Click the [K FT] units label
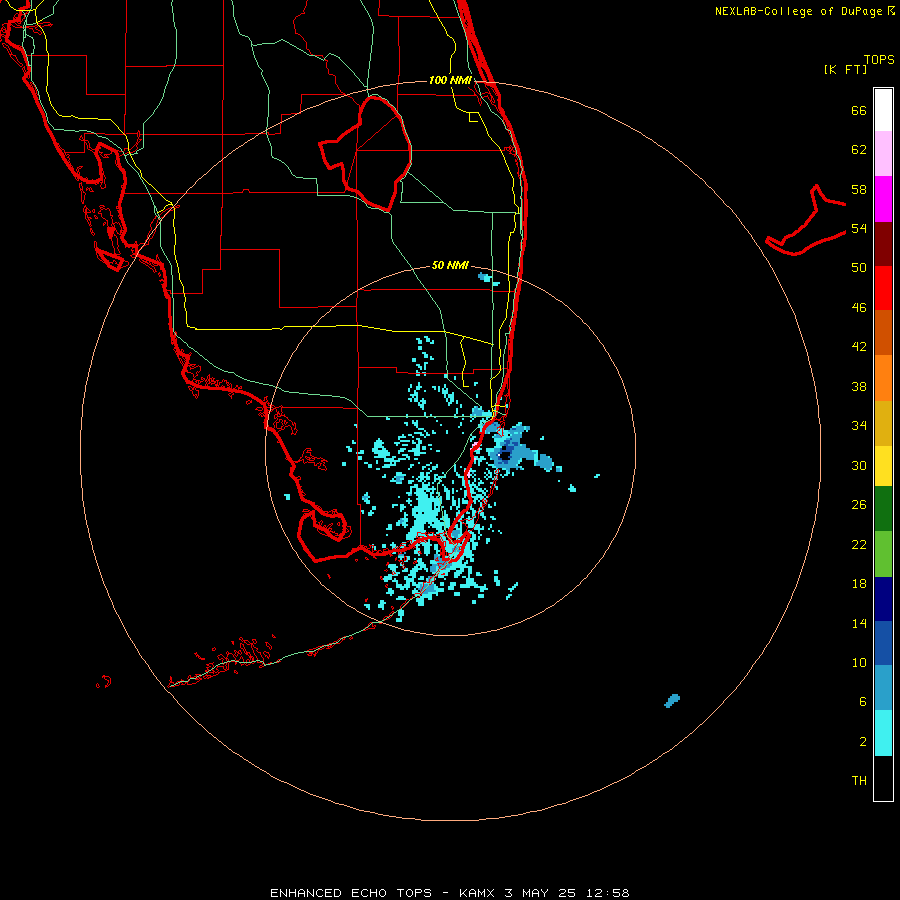 845,69
